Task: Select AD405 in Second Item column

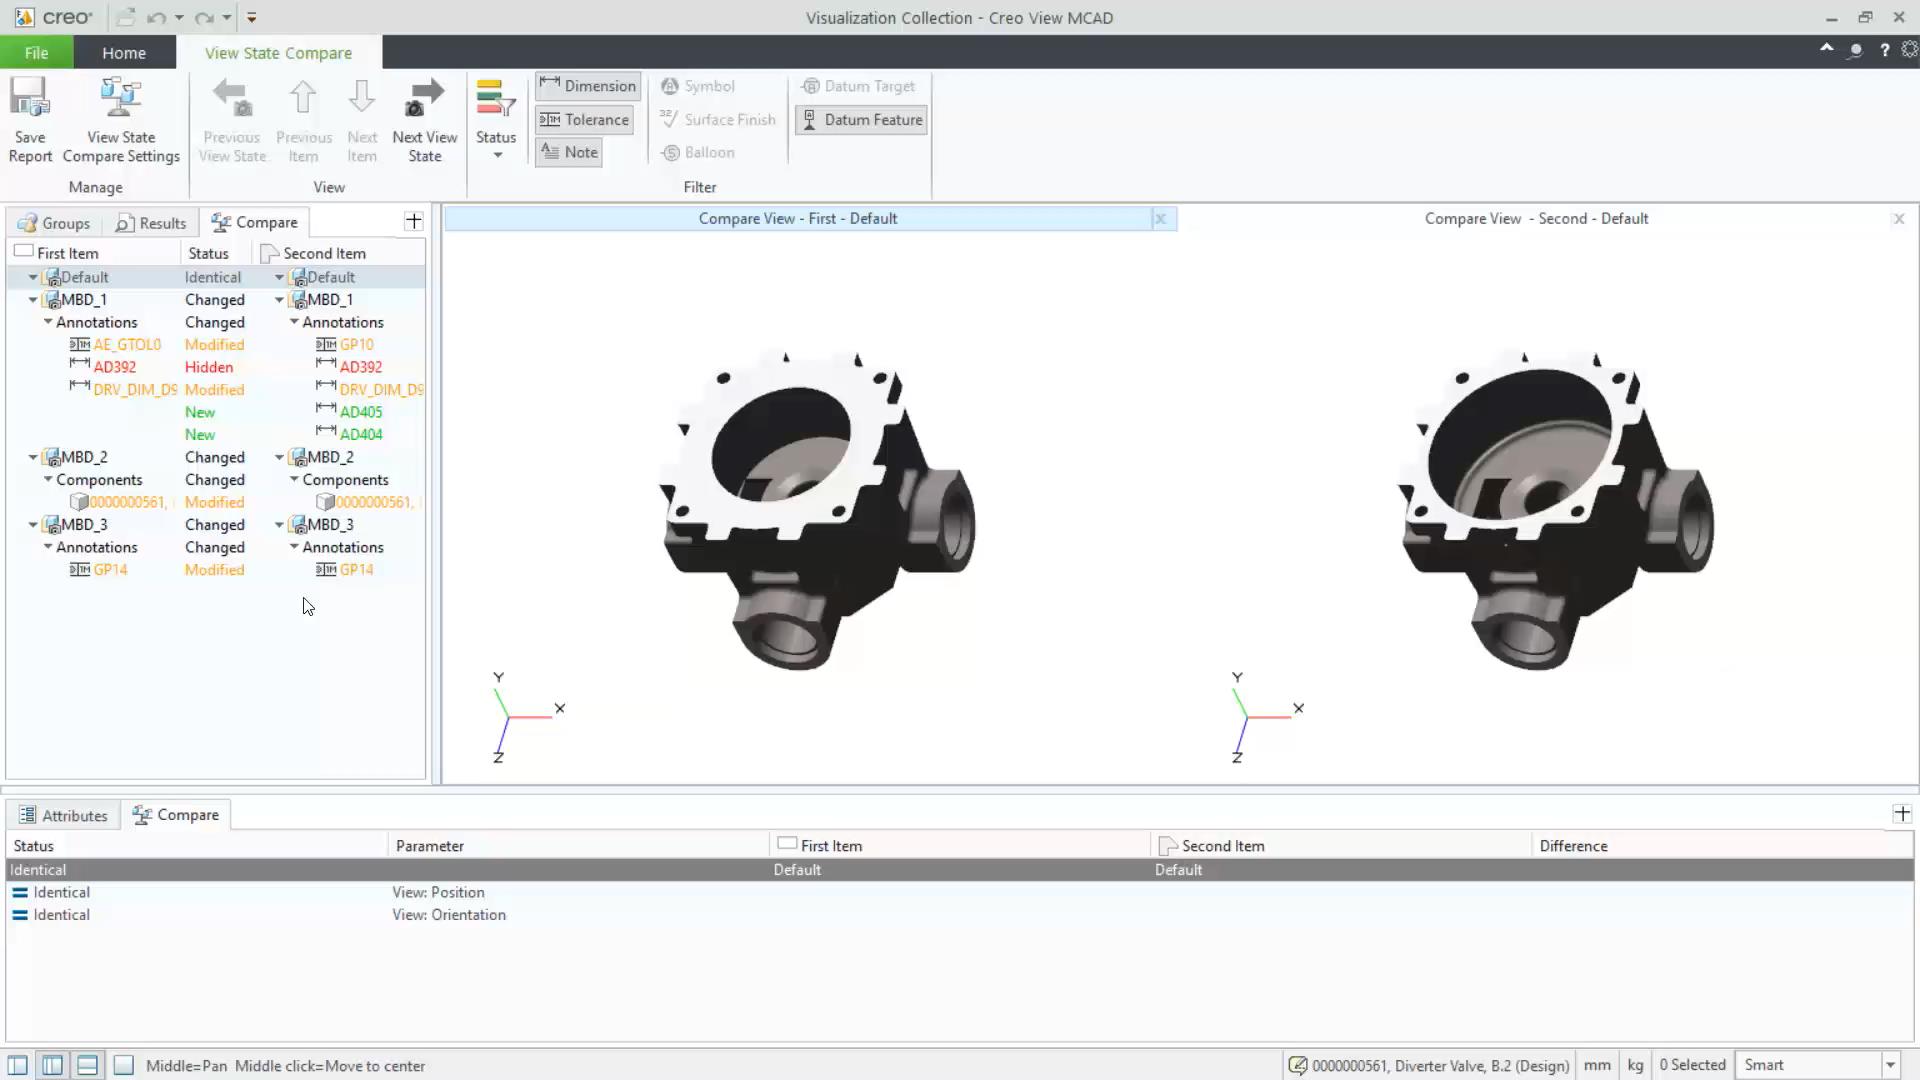Action: click(361, 412)
